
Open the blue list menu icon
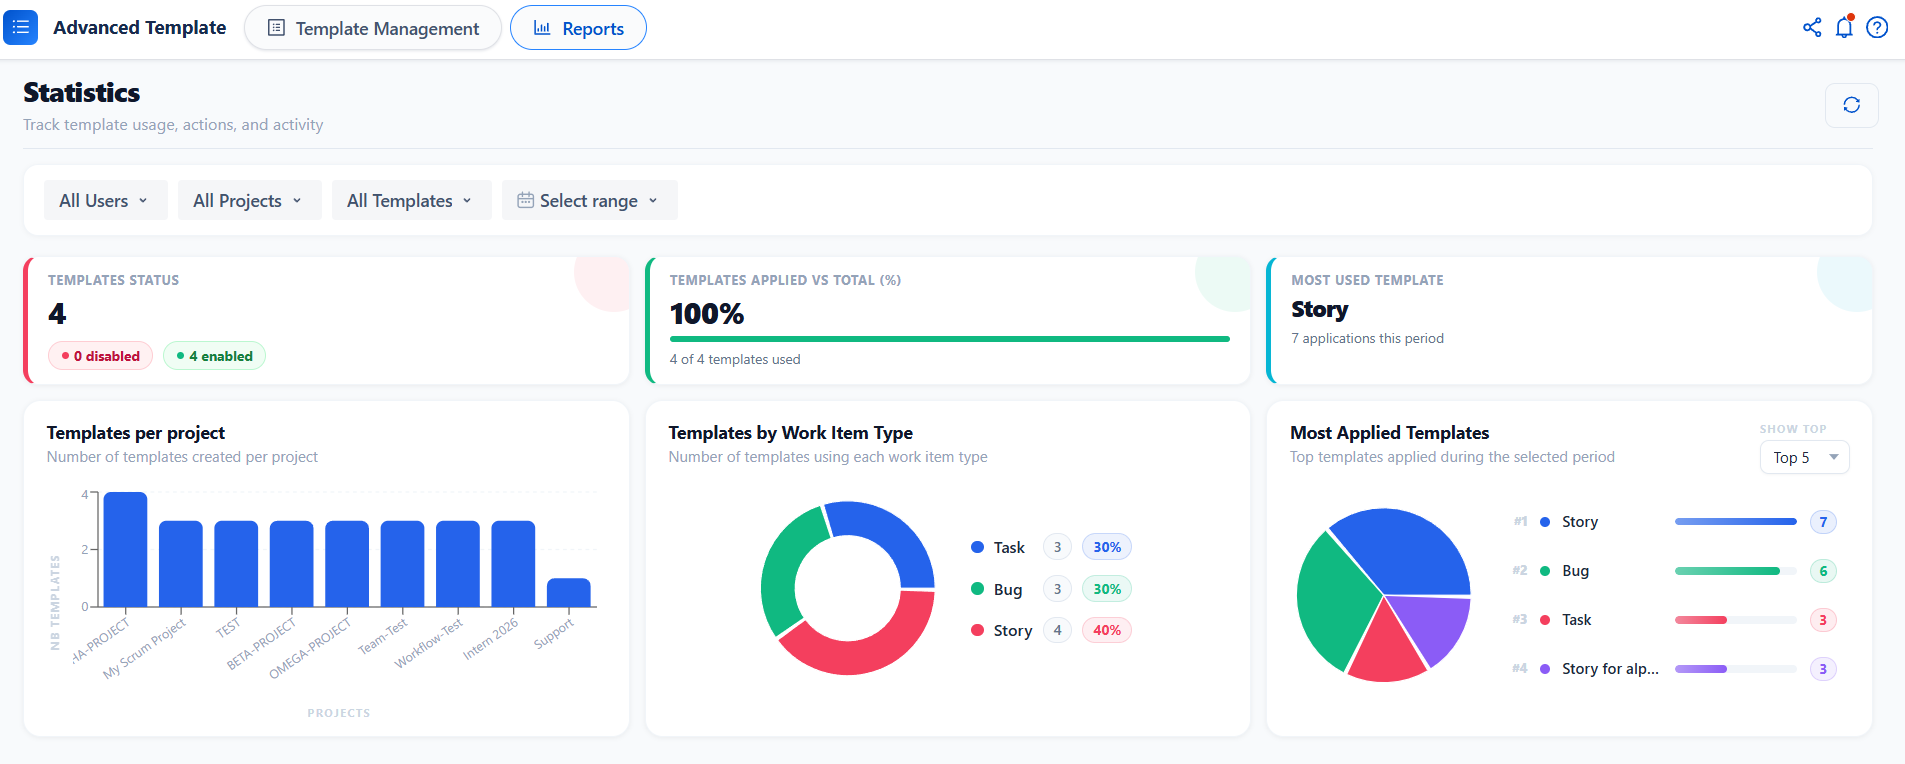(x=20, y=27)
